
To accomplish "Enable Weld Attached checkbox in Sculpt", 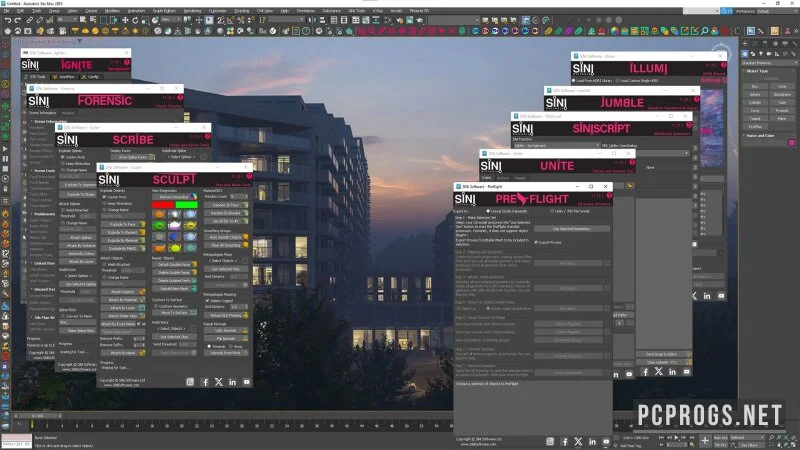I will tap(105, 264).
